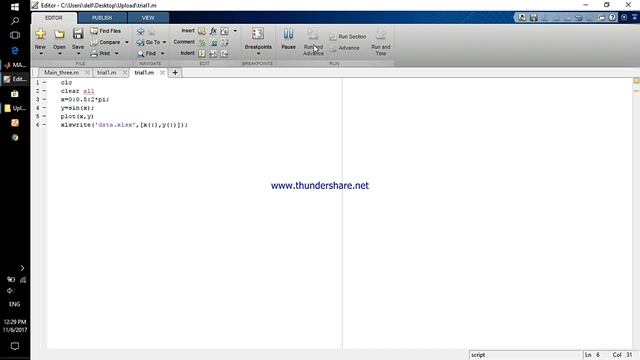This screenshot has width=640, height=360.
Task: Open the Action Center notification icon
Action: point(15,347)
